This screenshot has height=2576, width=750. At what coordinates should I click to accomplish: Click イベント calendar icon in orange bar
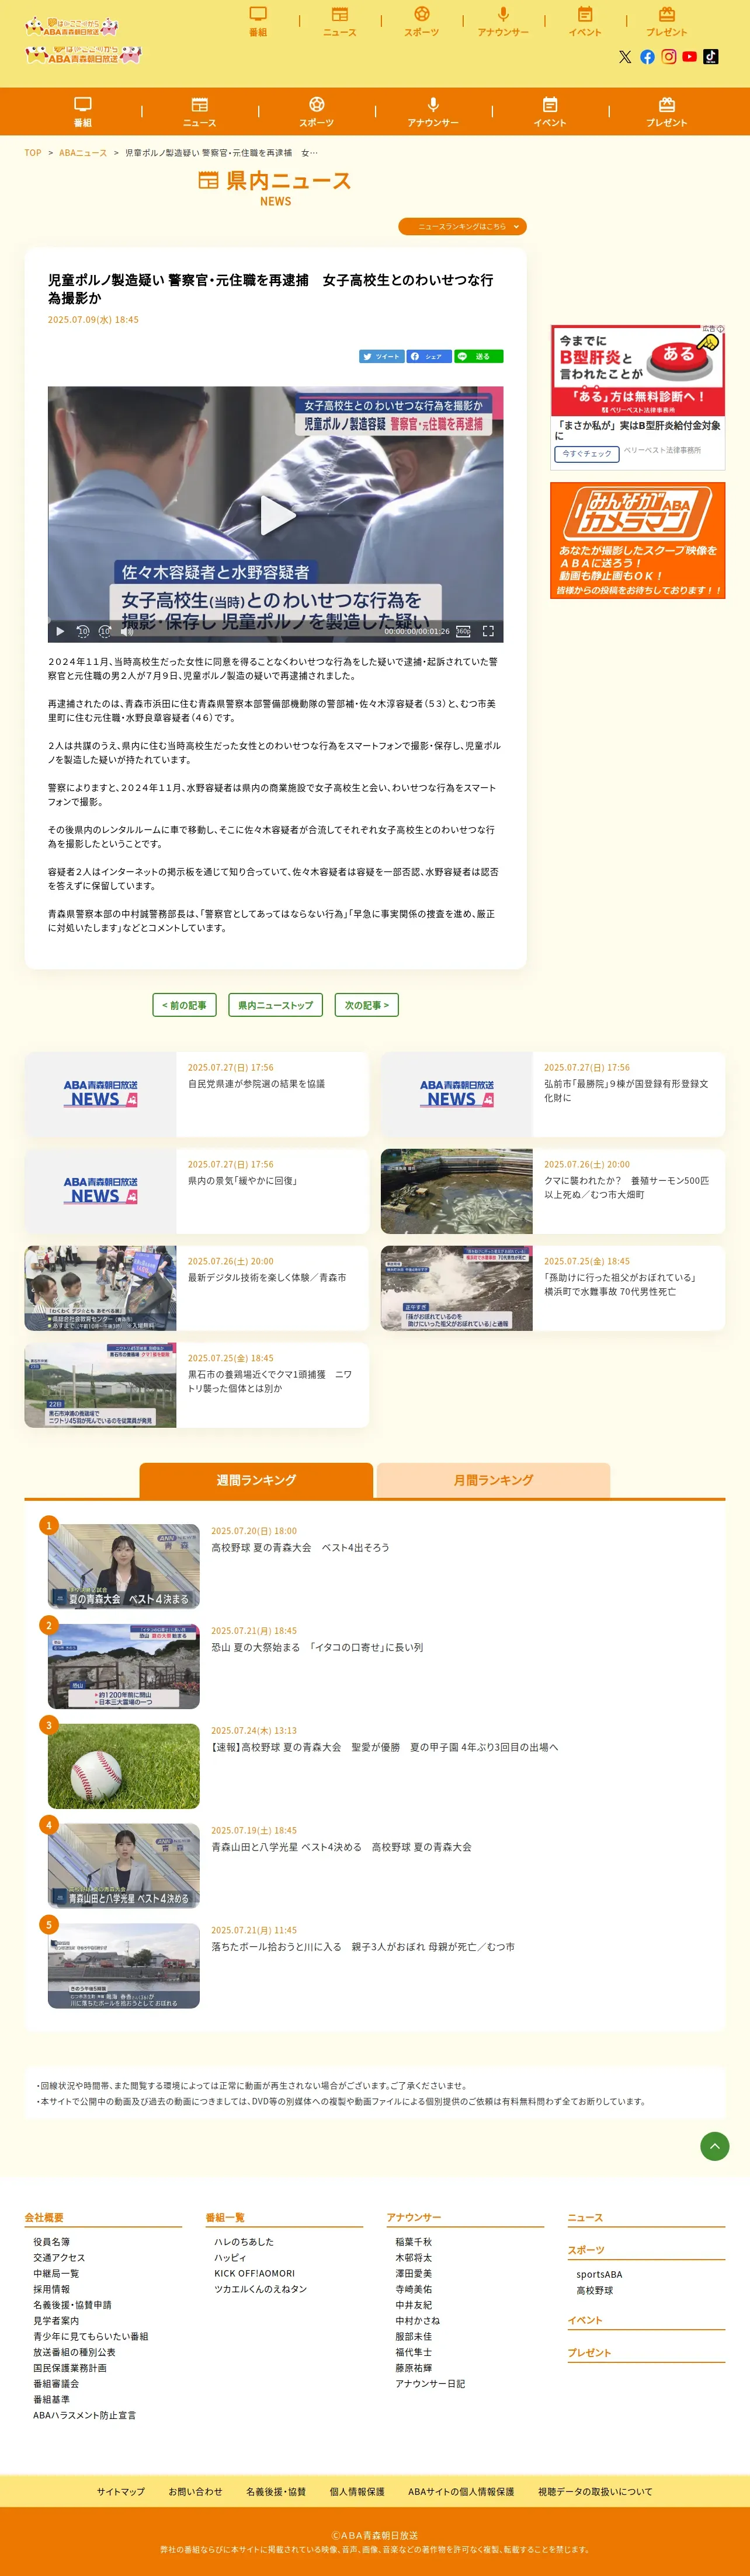coord(550,105)
